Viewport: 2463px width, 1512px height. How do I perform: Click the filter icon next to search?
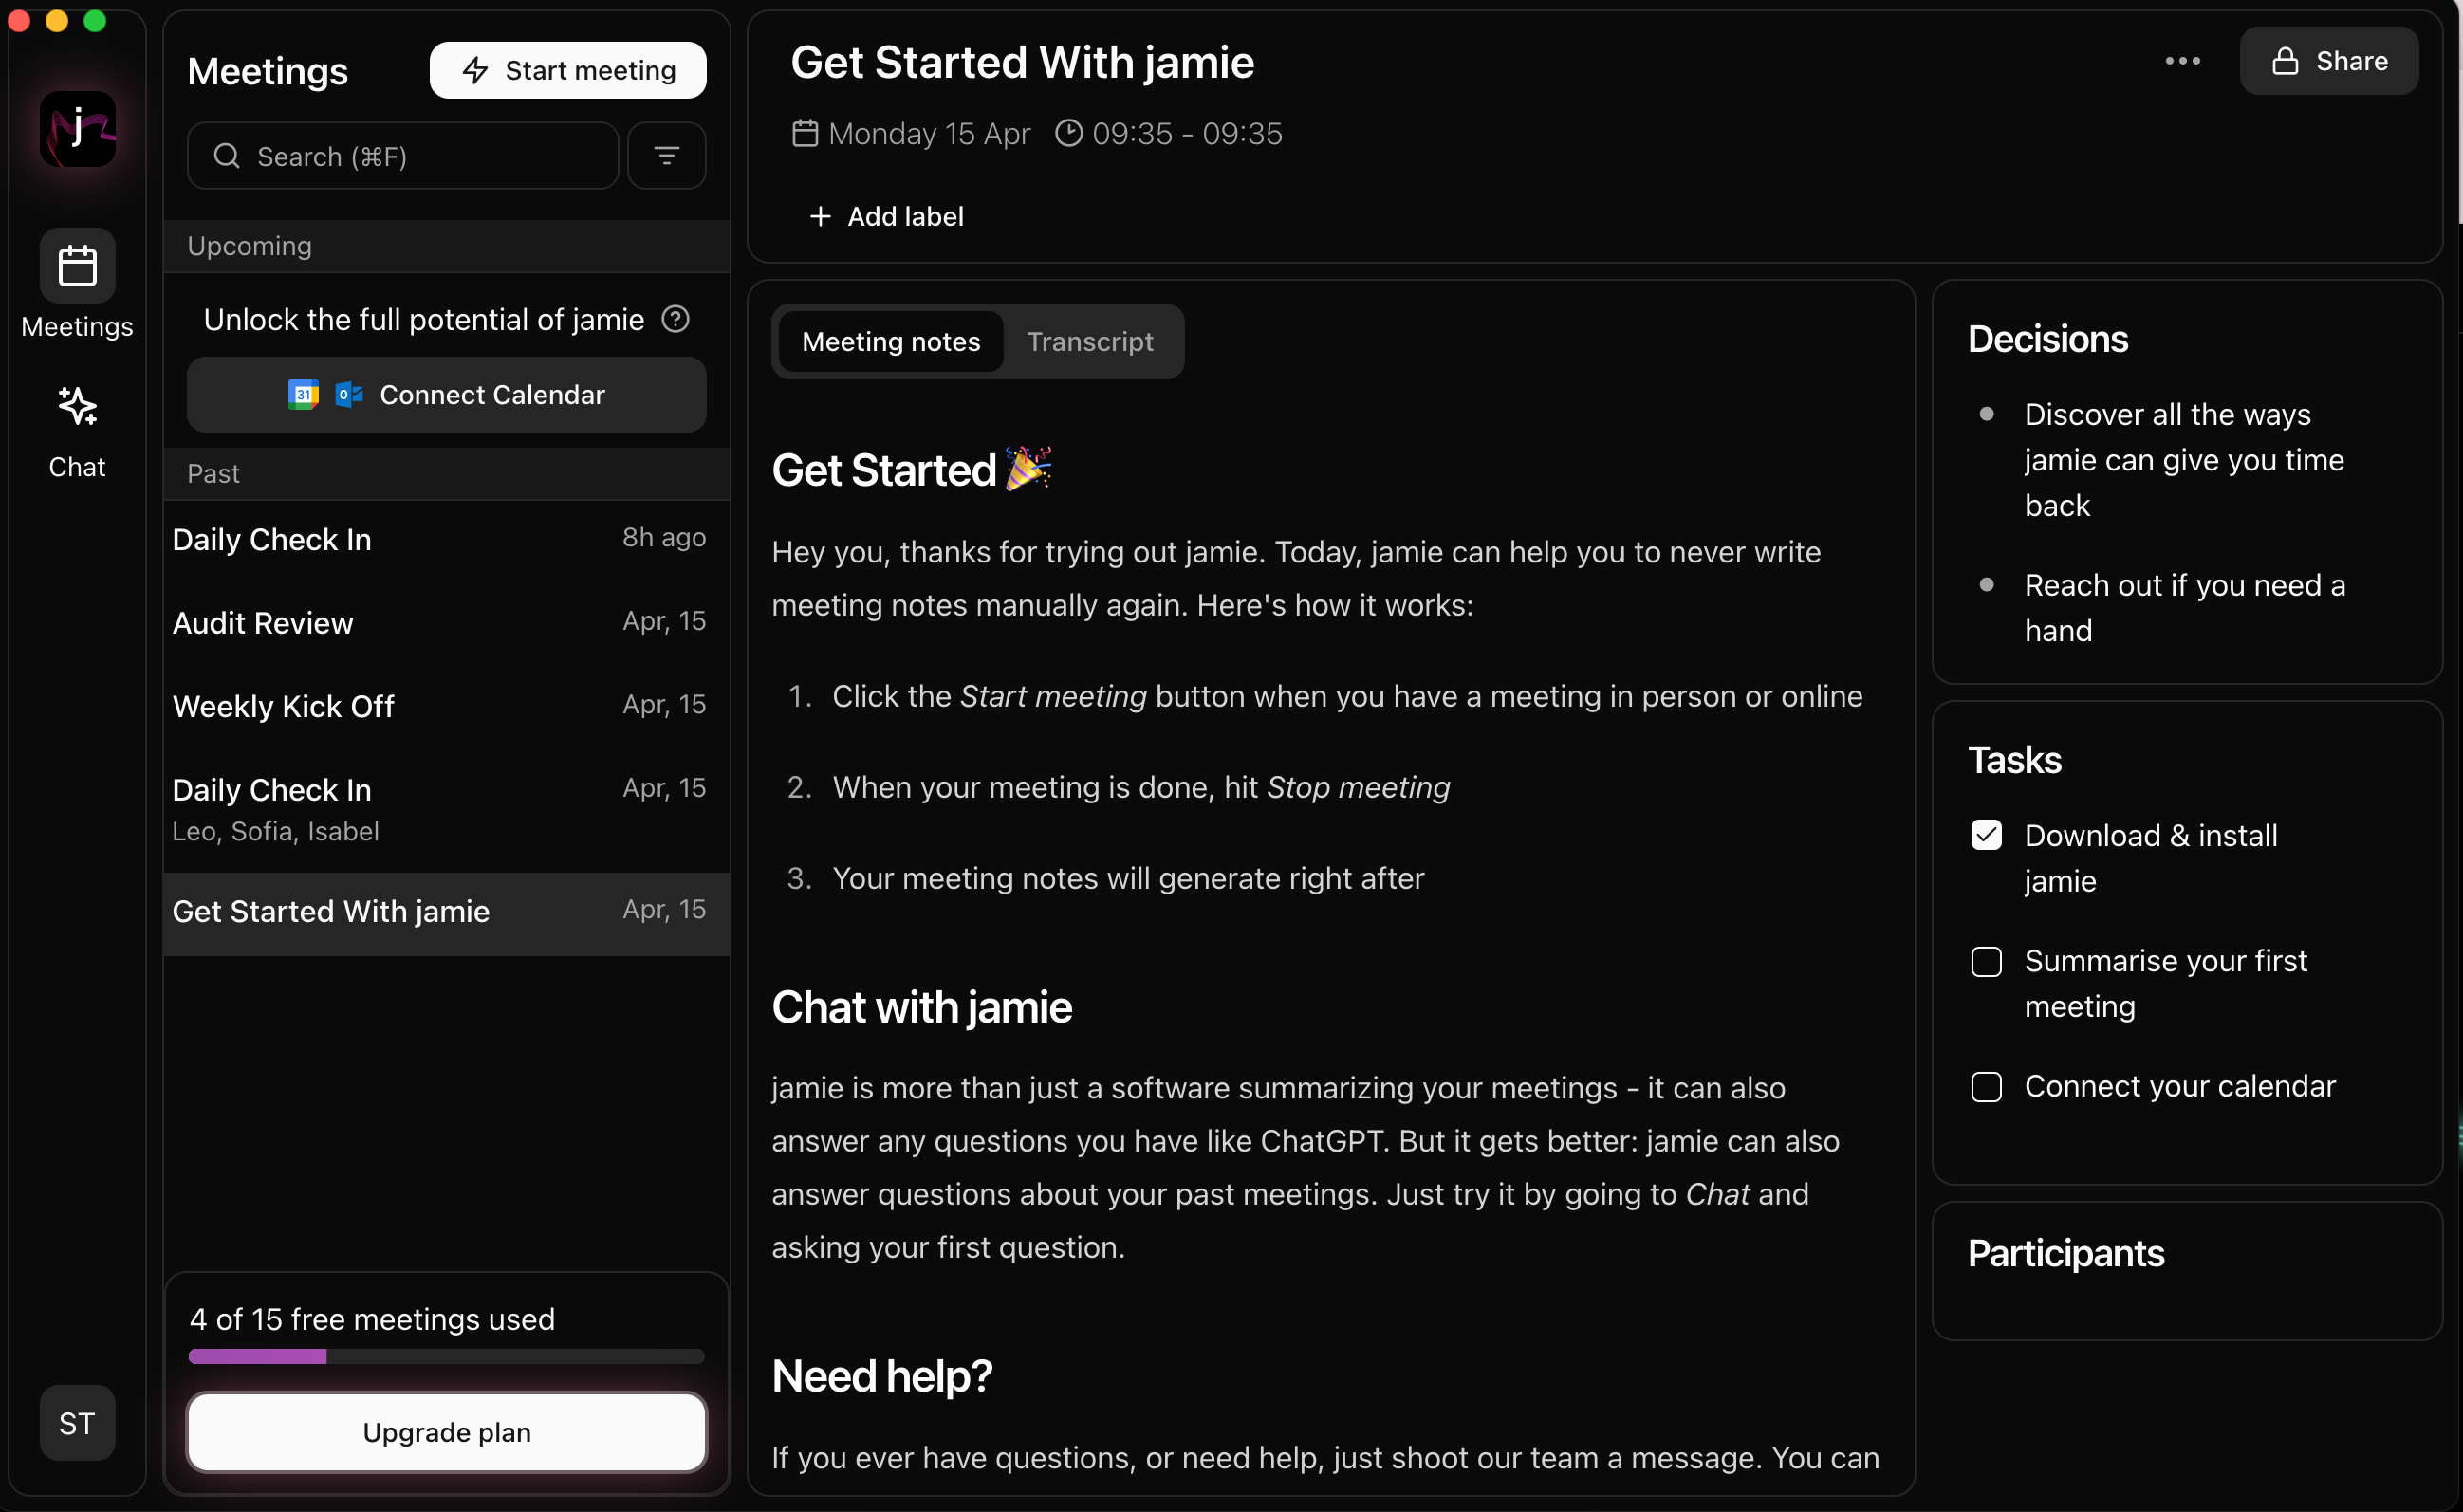click(667, 156)
